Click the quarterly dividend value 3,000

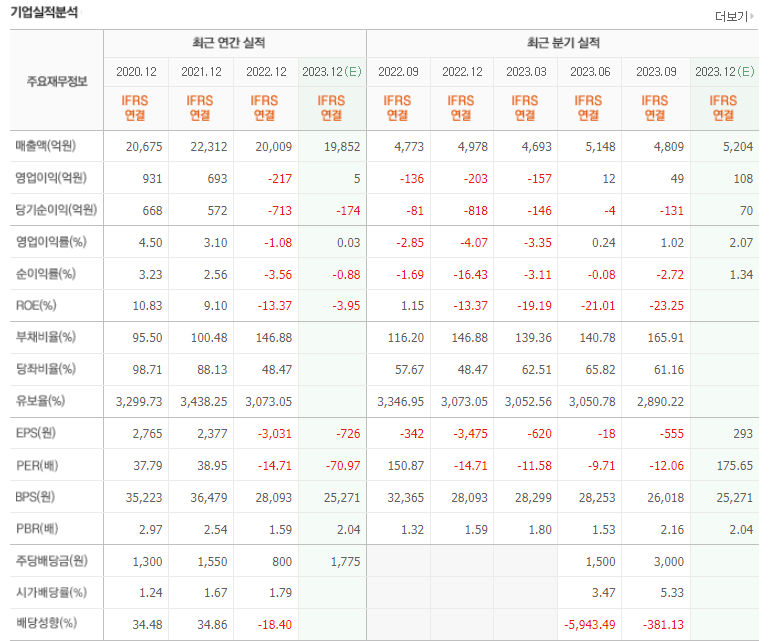[669, 562]
